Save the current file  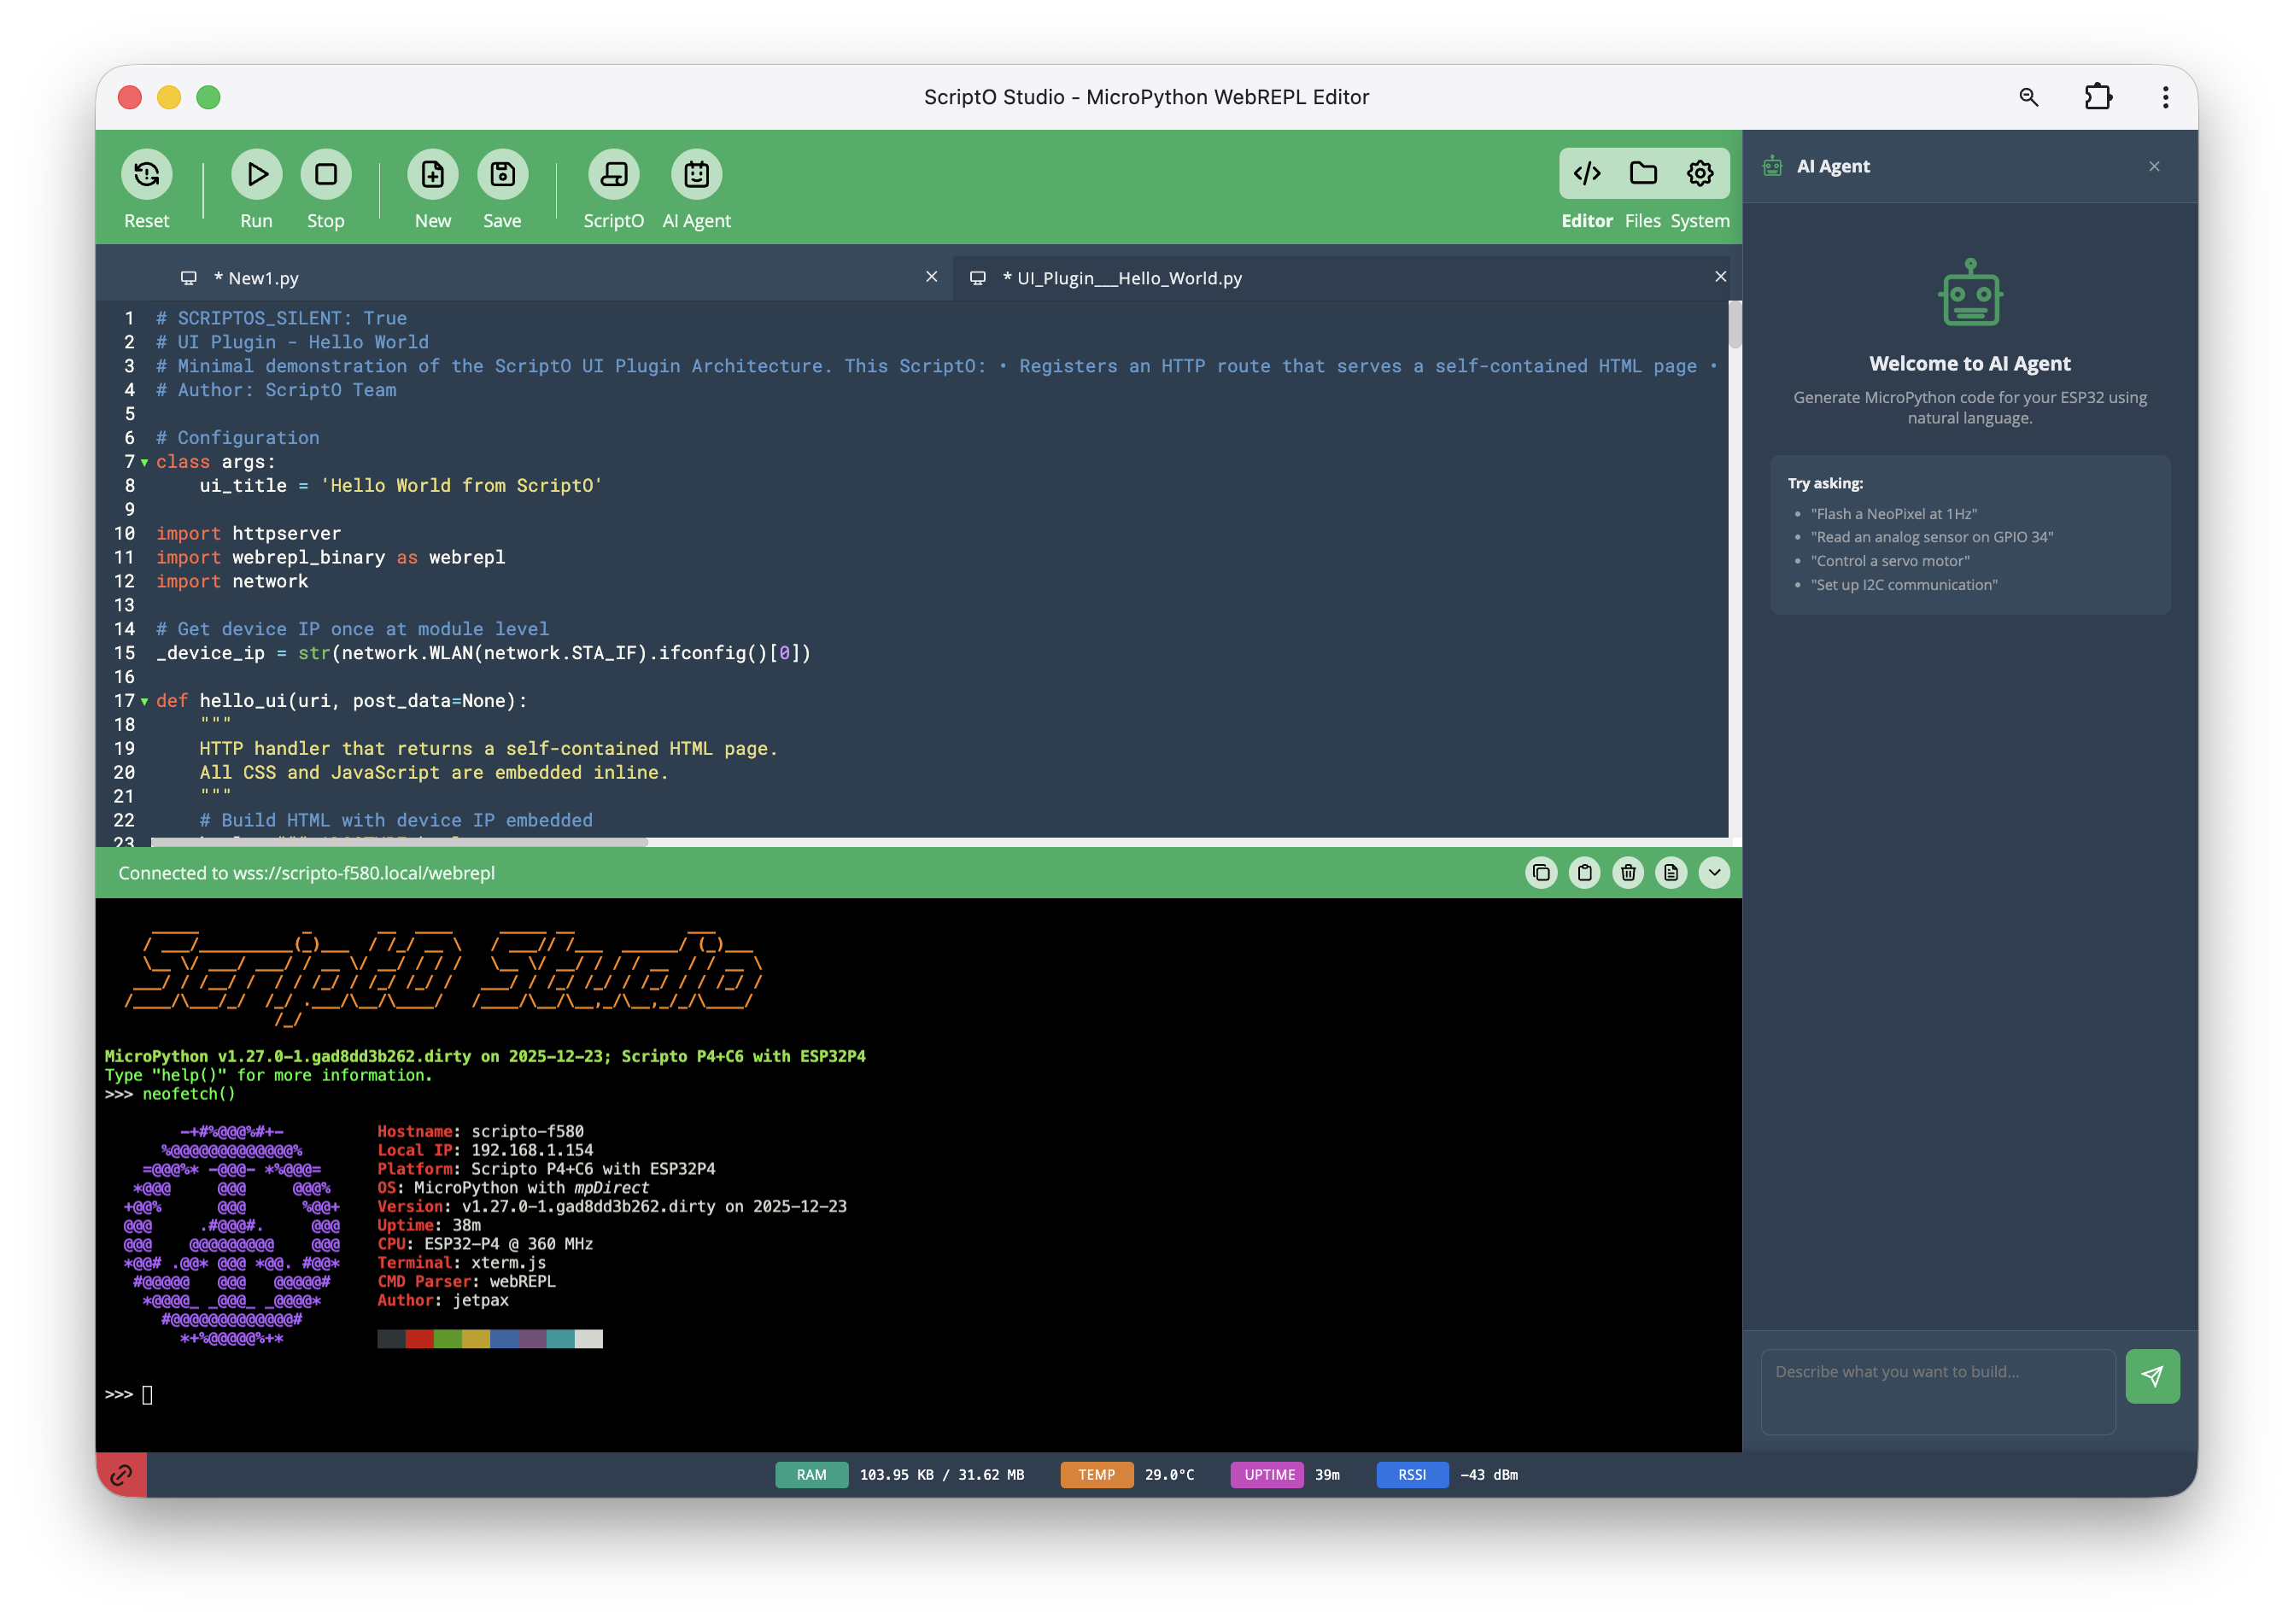pos(502,175)
